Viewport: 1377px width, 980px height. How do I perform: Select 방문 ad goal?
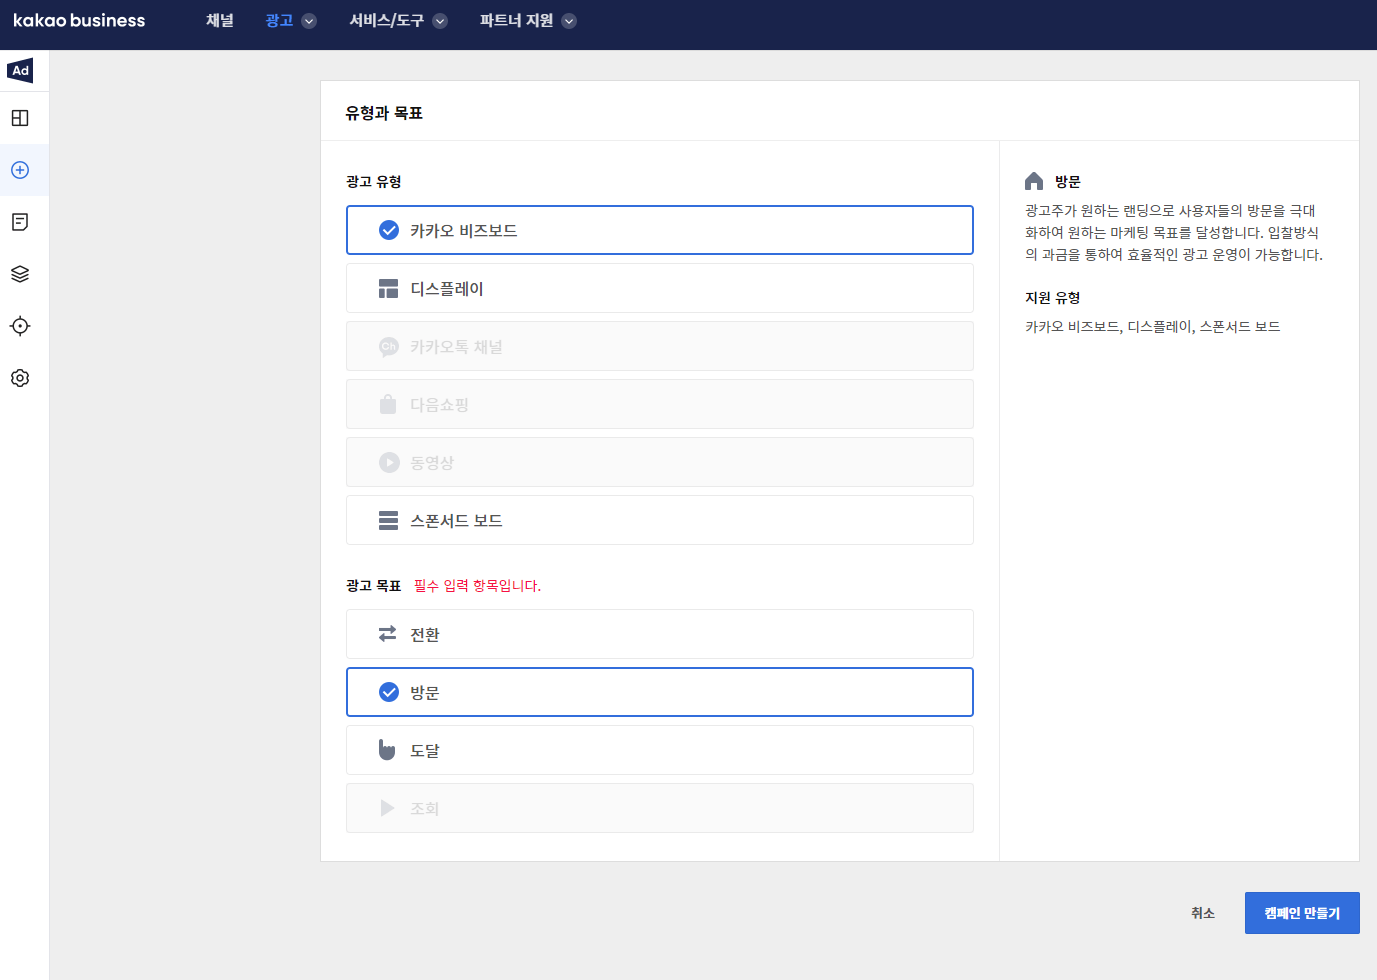tap(660, 692)
